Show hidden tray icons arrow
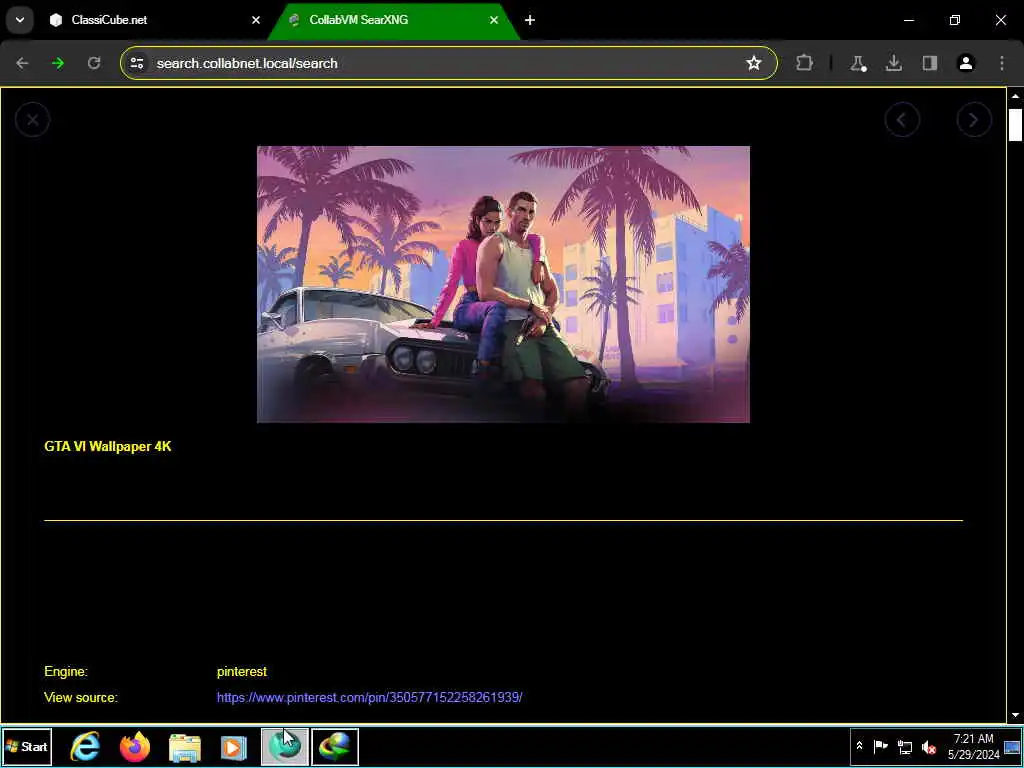The height and width of the screenshot is (768, 1024). coord(859,746)
